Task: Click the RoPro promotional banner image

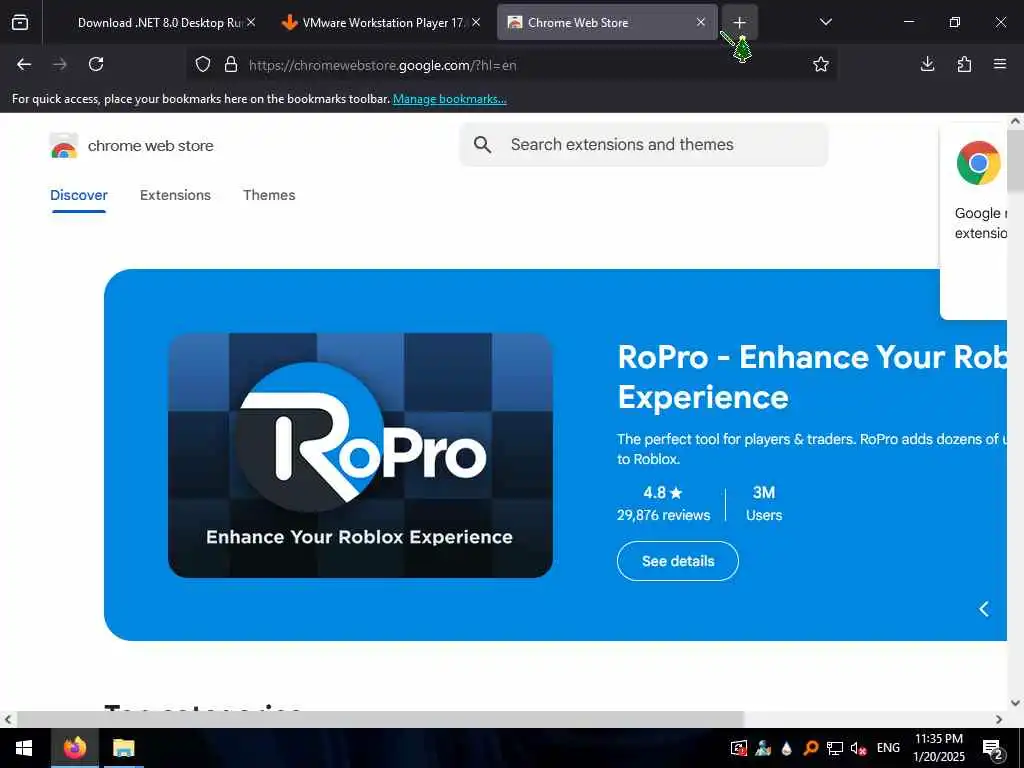Action: pyautogui.click(x=360, y=455)
